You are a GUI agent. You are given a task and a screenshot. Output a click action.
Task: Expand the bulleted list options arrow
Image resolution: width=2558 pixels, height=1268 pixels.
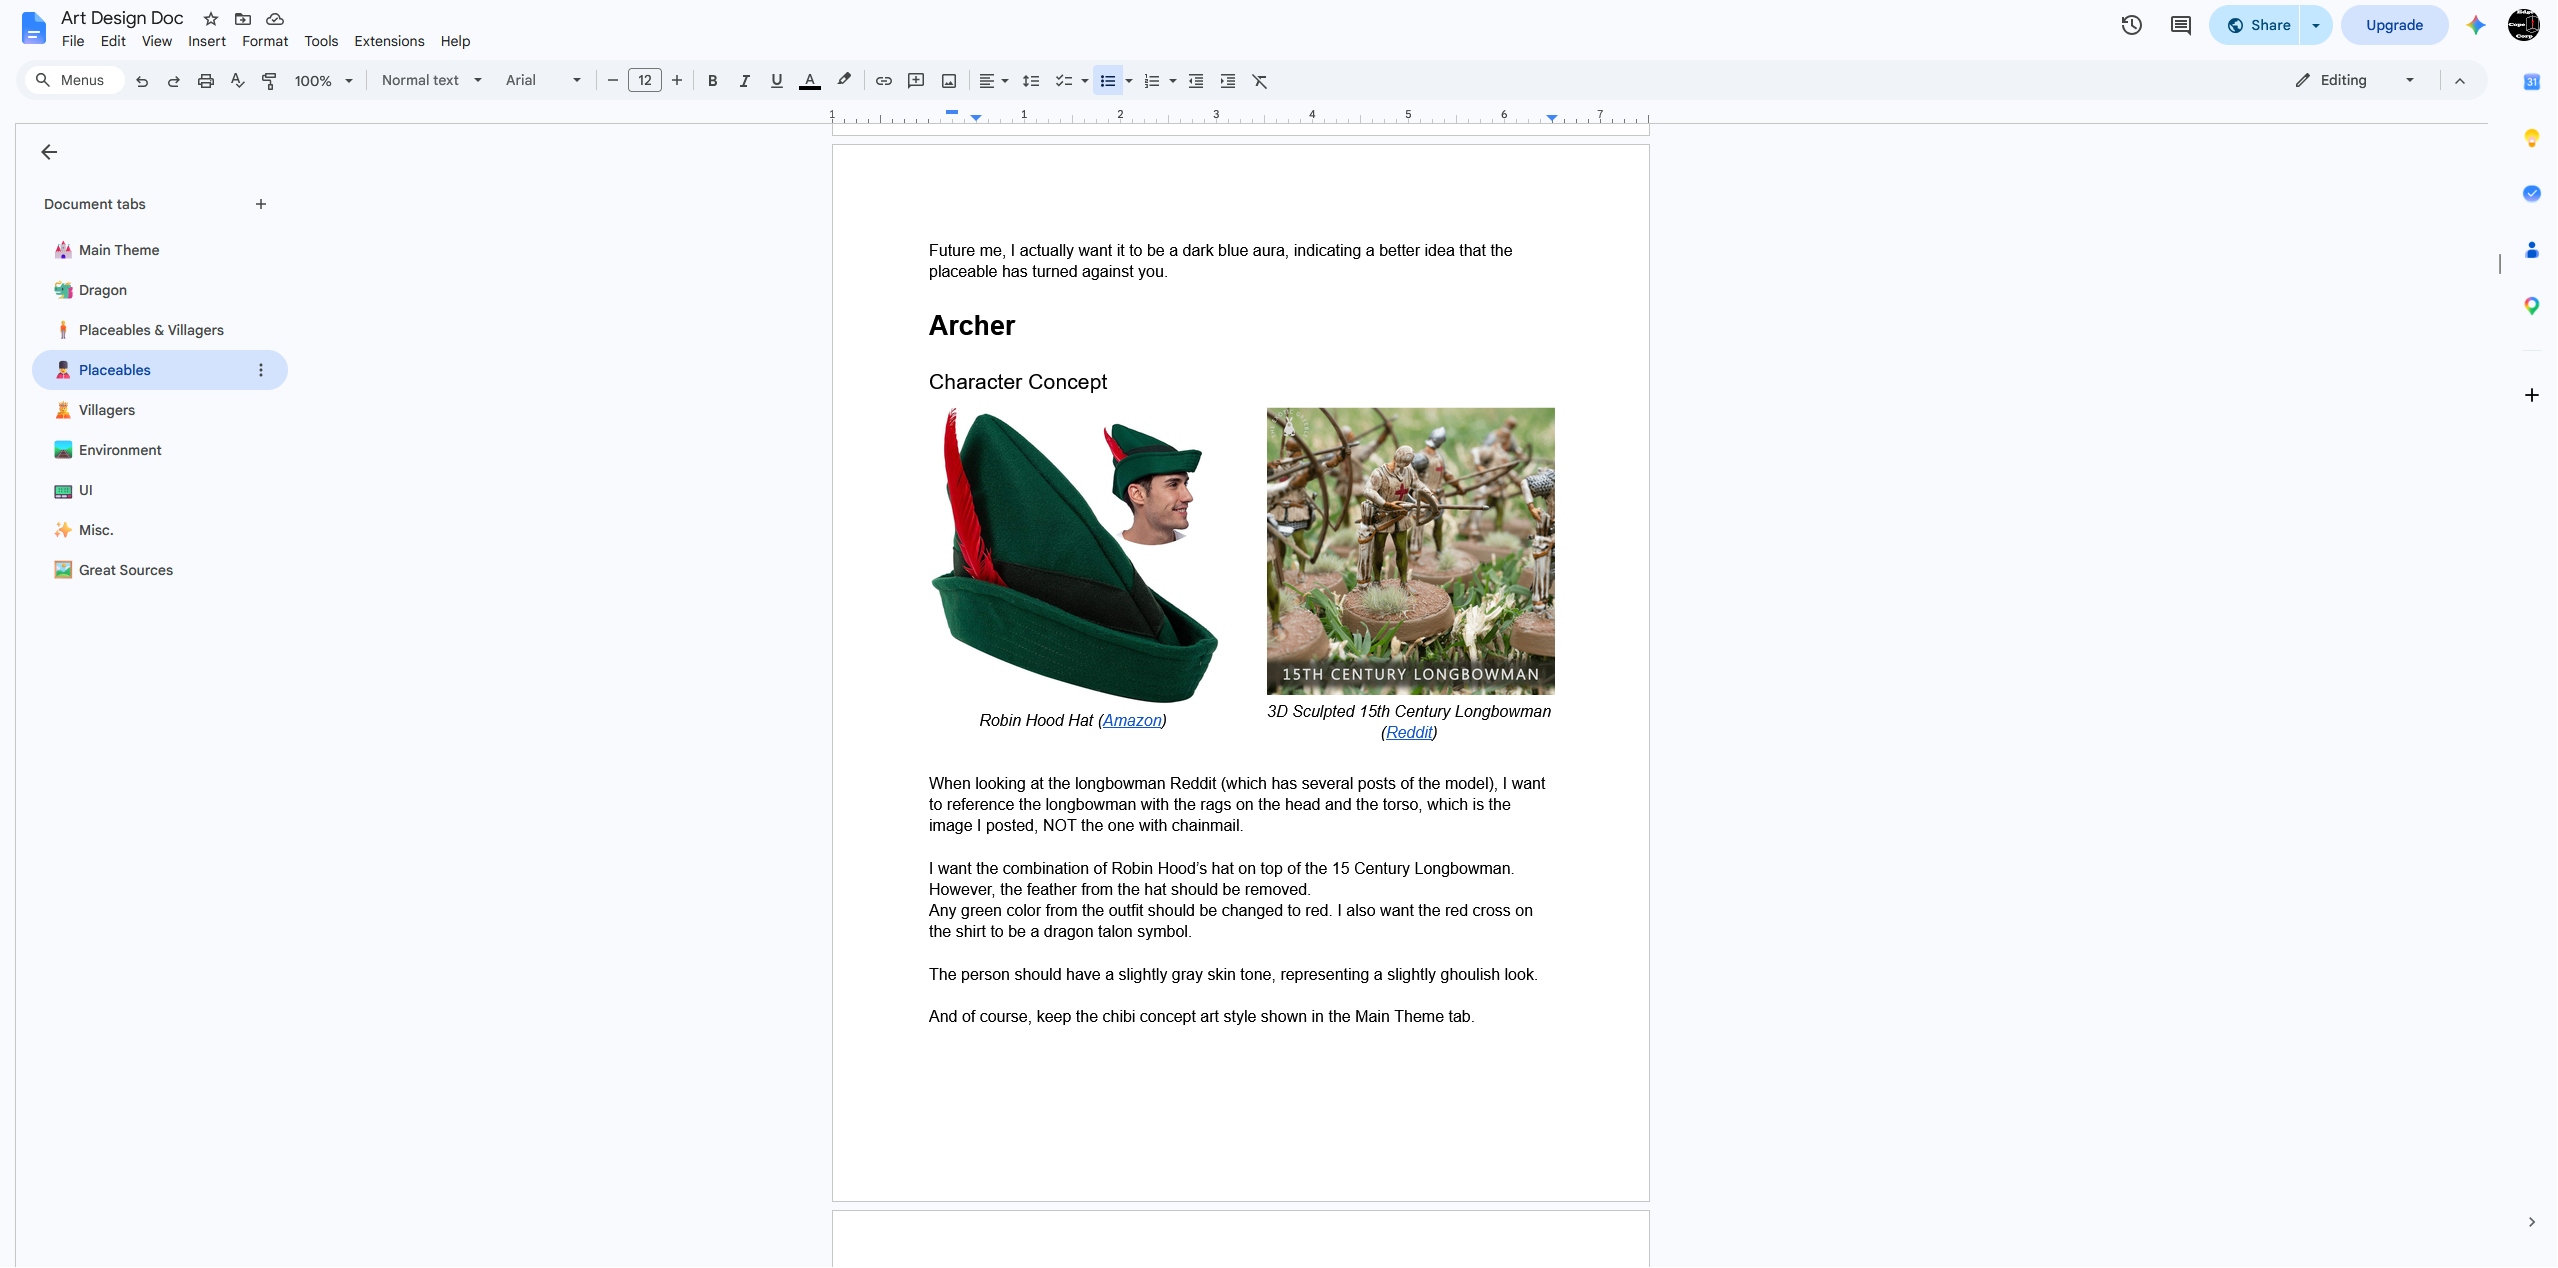point(1129,81)
